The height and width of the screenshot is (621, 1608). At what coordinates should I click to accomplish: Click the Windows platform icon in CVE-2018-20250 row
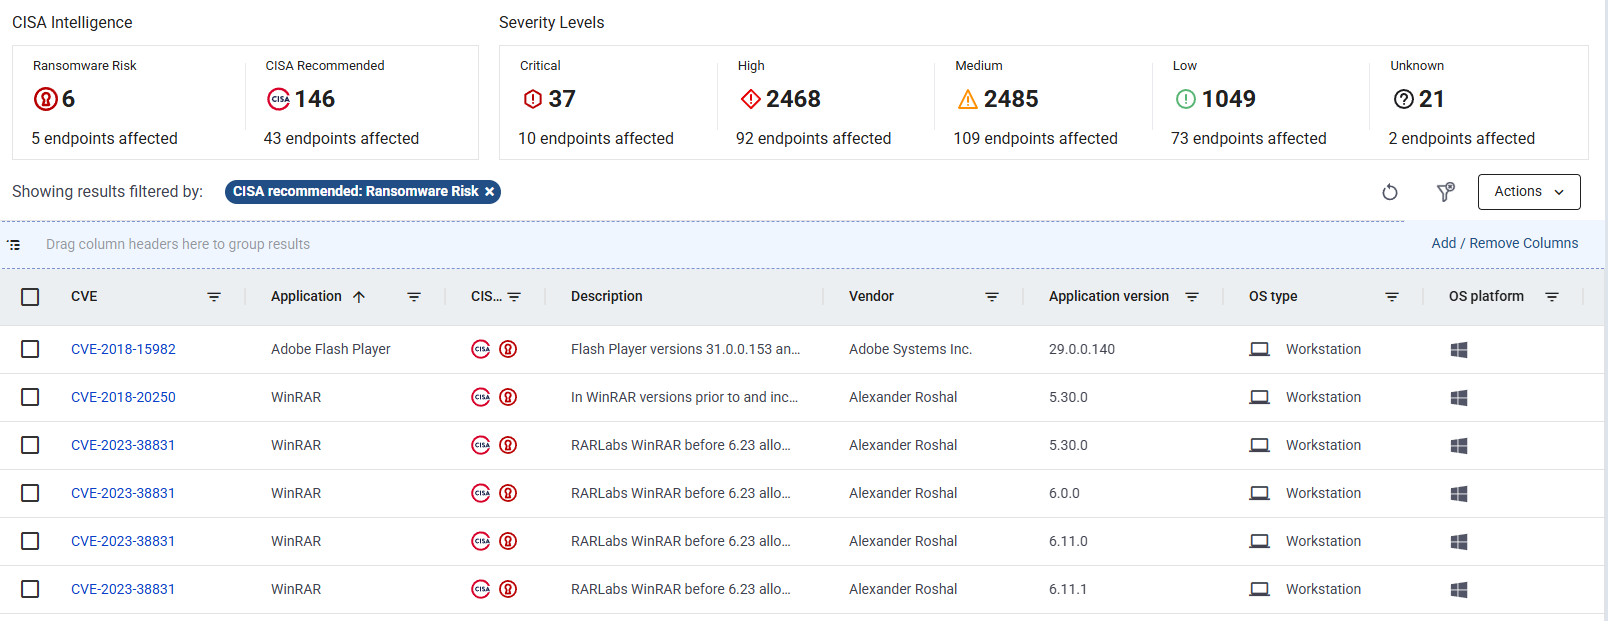[1459, 397]
